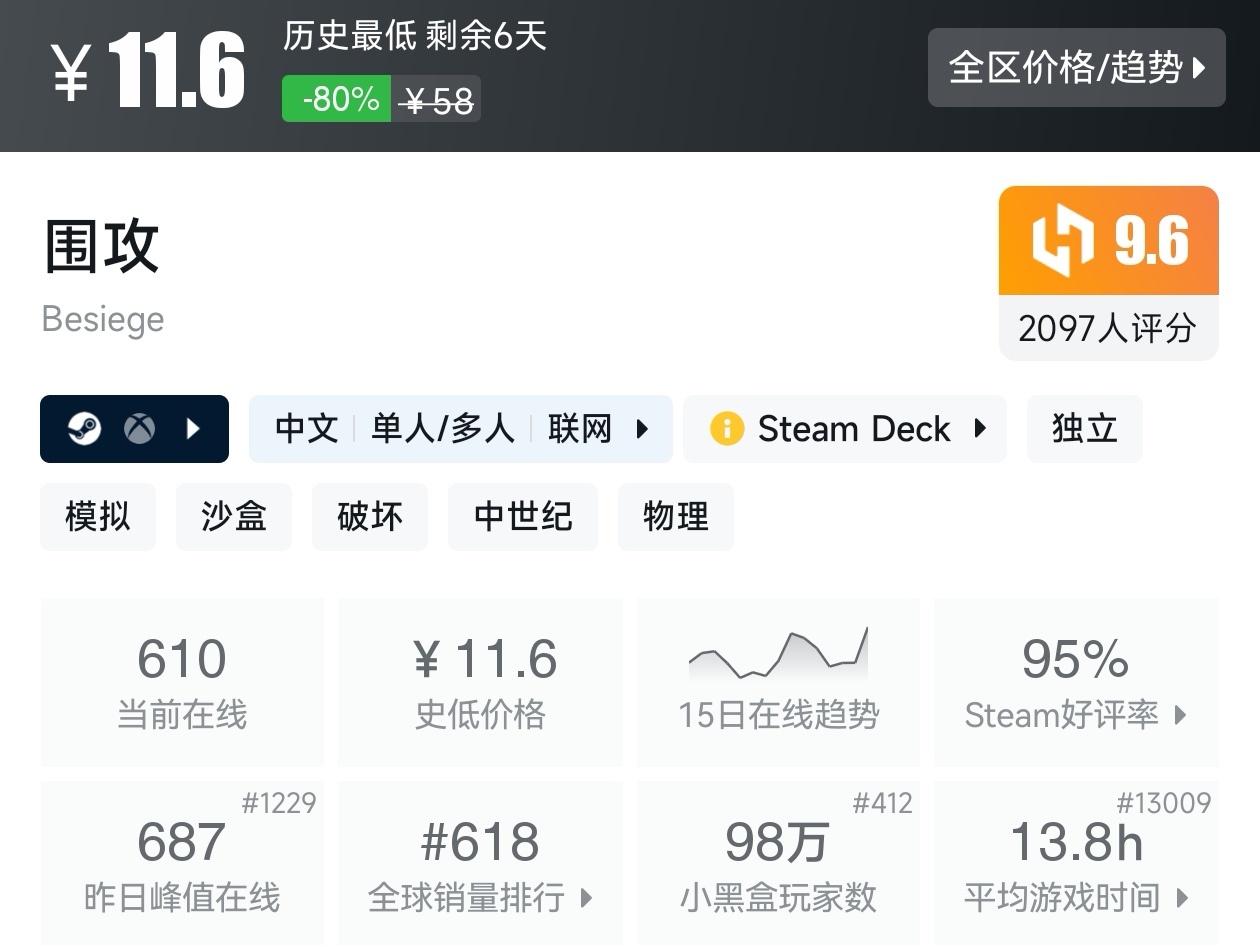
Task: Click the #13009 rank label
Action: coord(1164,803)
